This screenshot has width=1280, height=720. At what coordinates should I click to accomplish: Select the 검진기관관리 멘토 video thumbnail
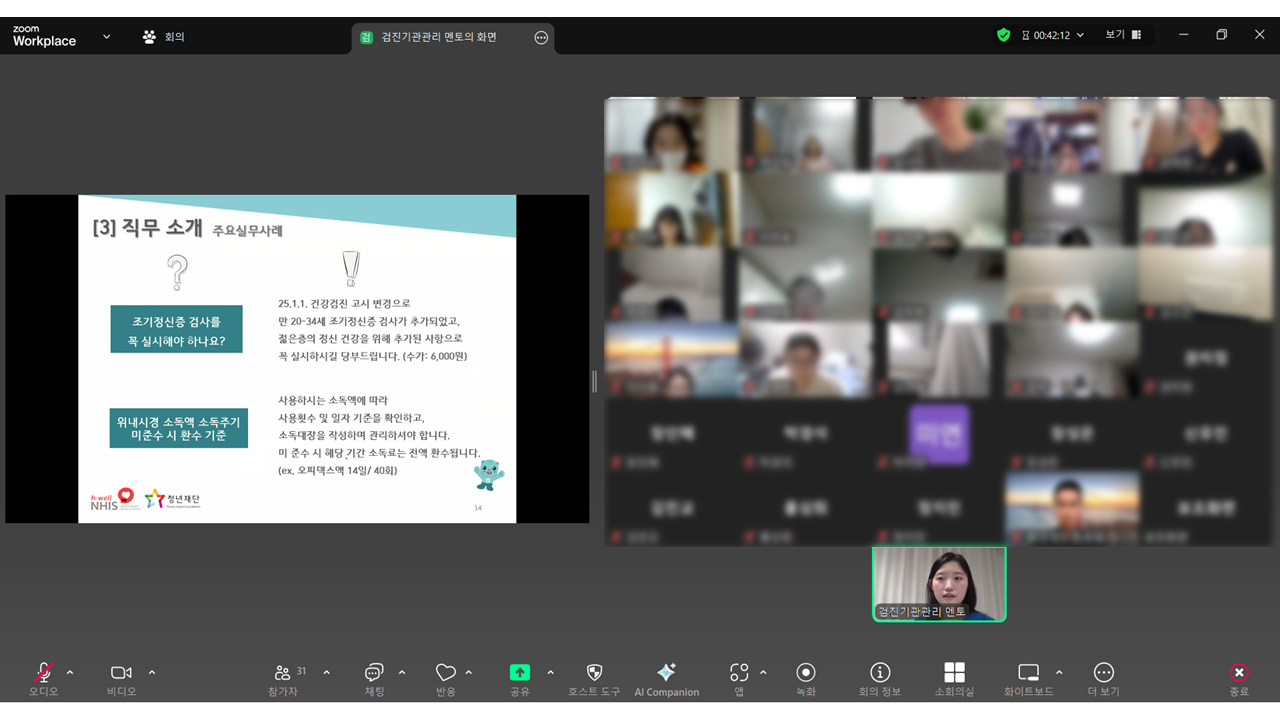tap(939, 584)
